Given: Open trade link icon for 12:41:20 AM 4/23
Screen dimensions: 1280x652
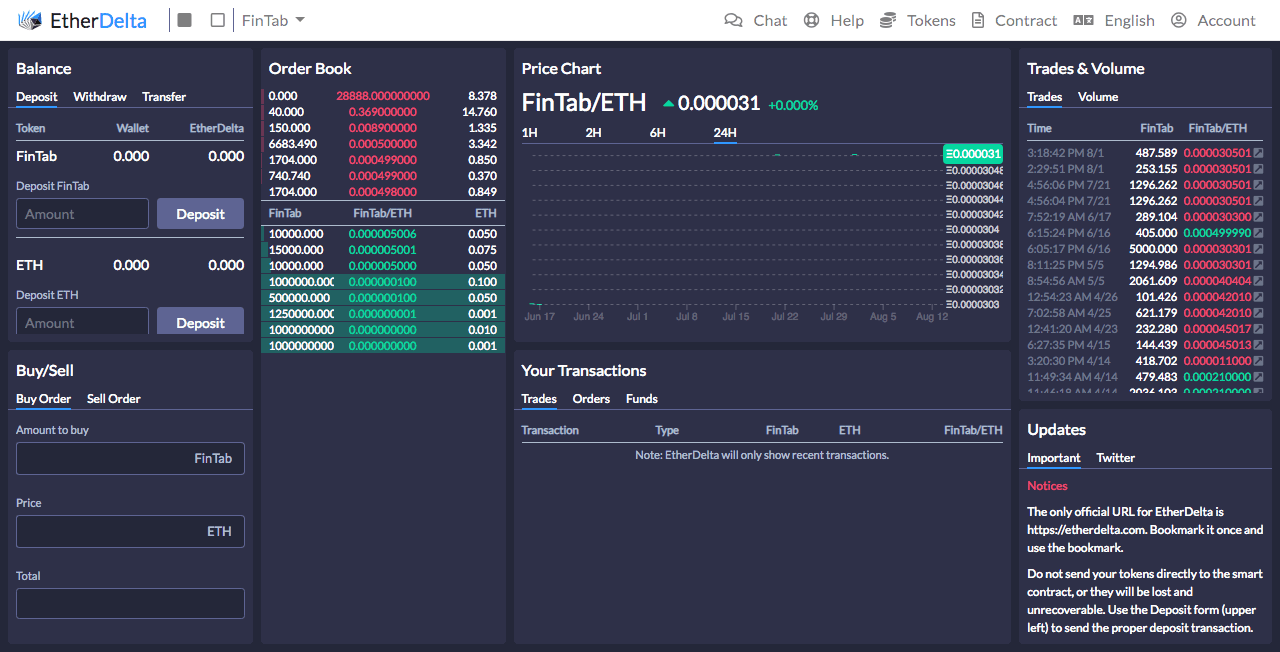Looking at the screenshot, I should coord(1258,329).
